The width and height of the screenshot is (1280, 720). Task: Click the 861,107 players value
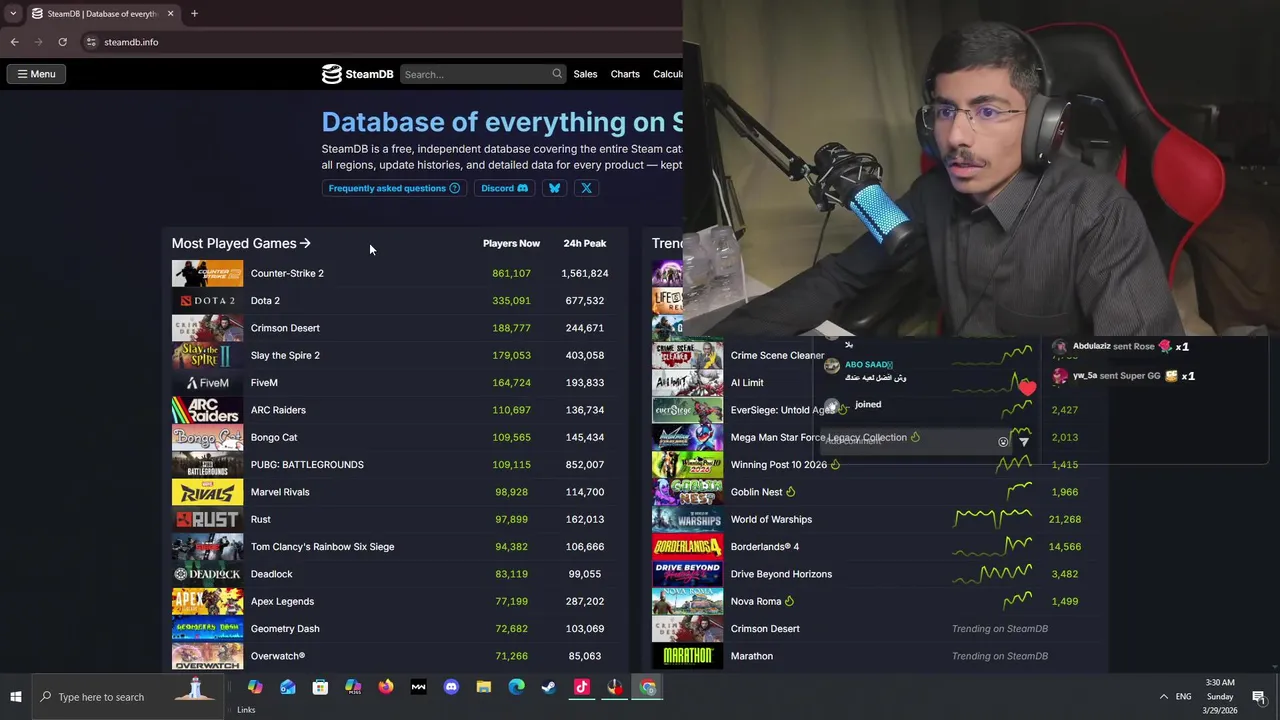(x=511, y=273)
